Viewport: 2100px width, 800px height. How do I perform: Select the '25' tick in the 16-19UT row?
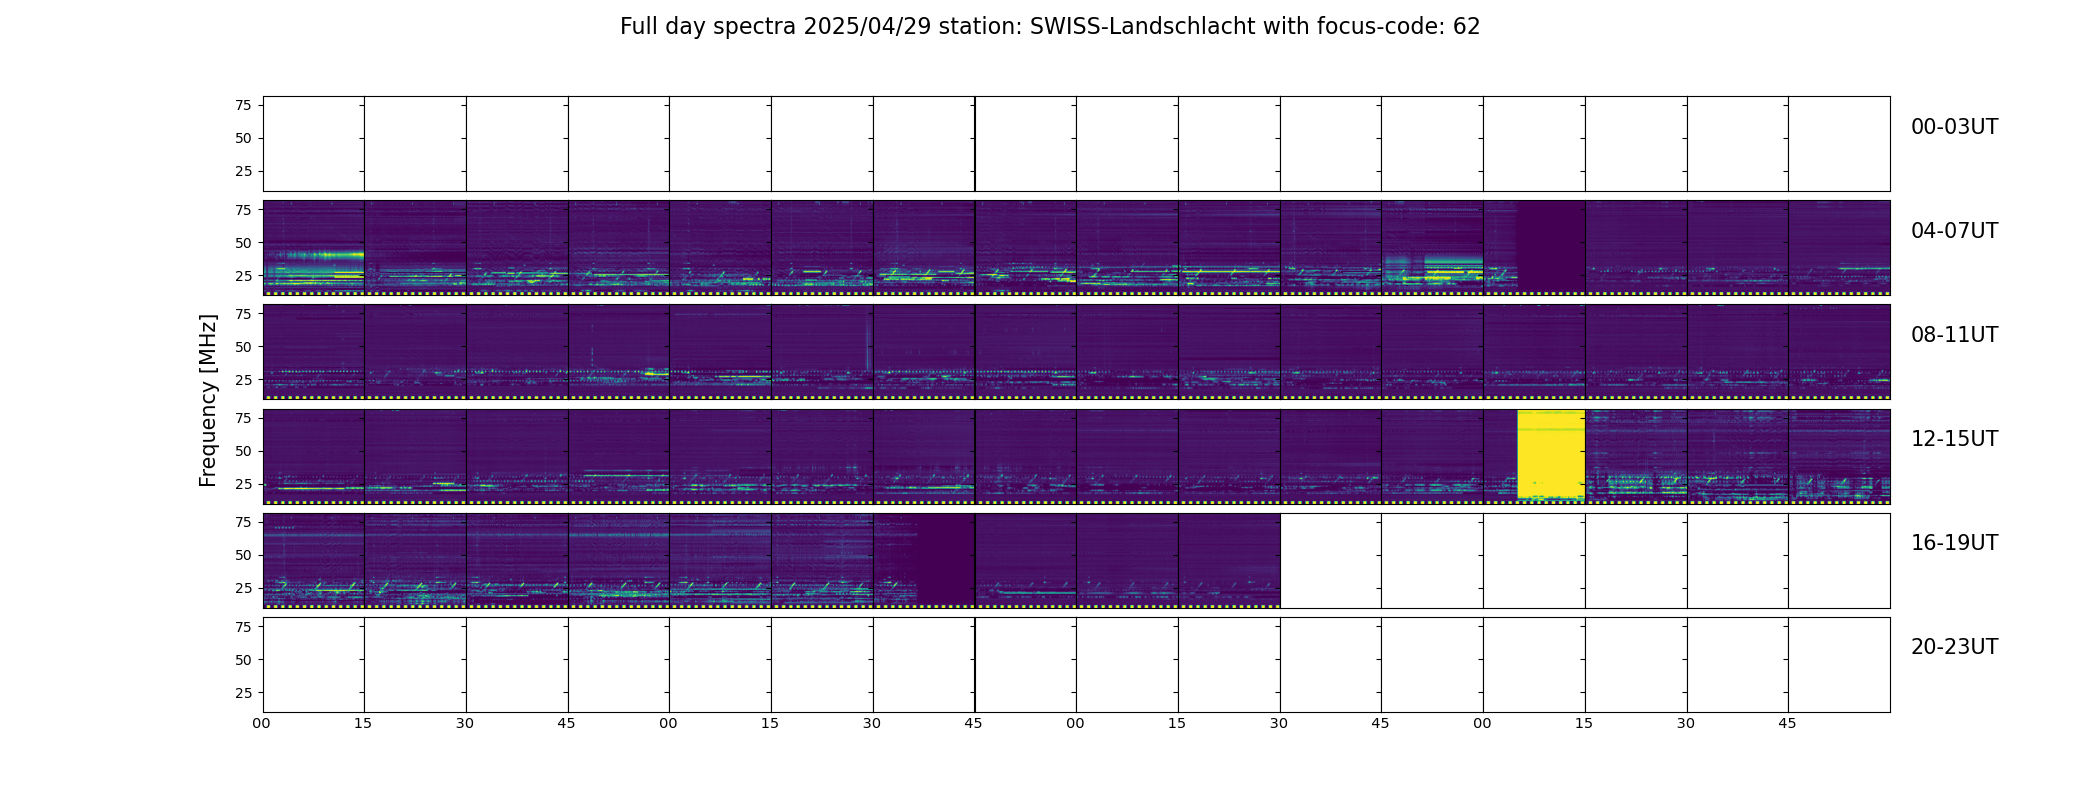243,587
